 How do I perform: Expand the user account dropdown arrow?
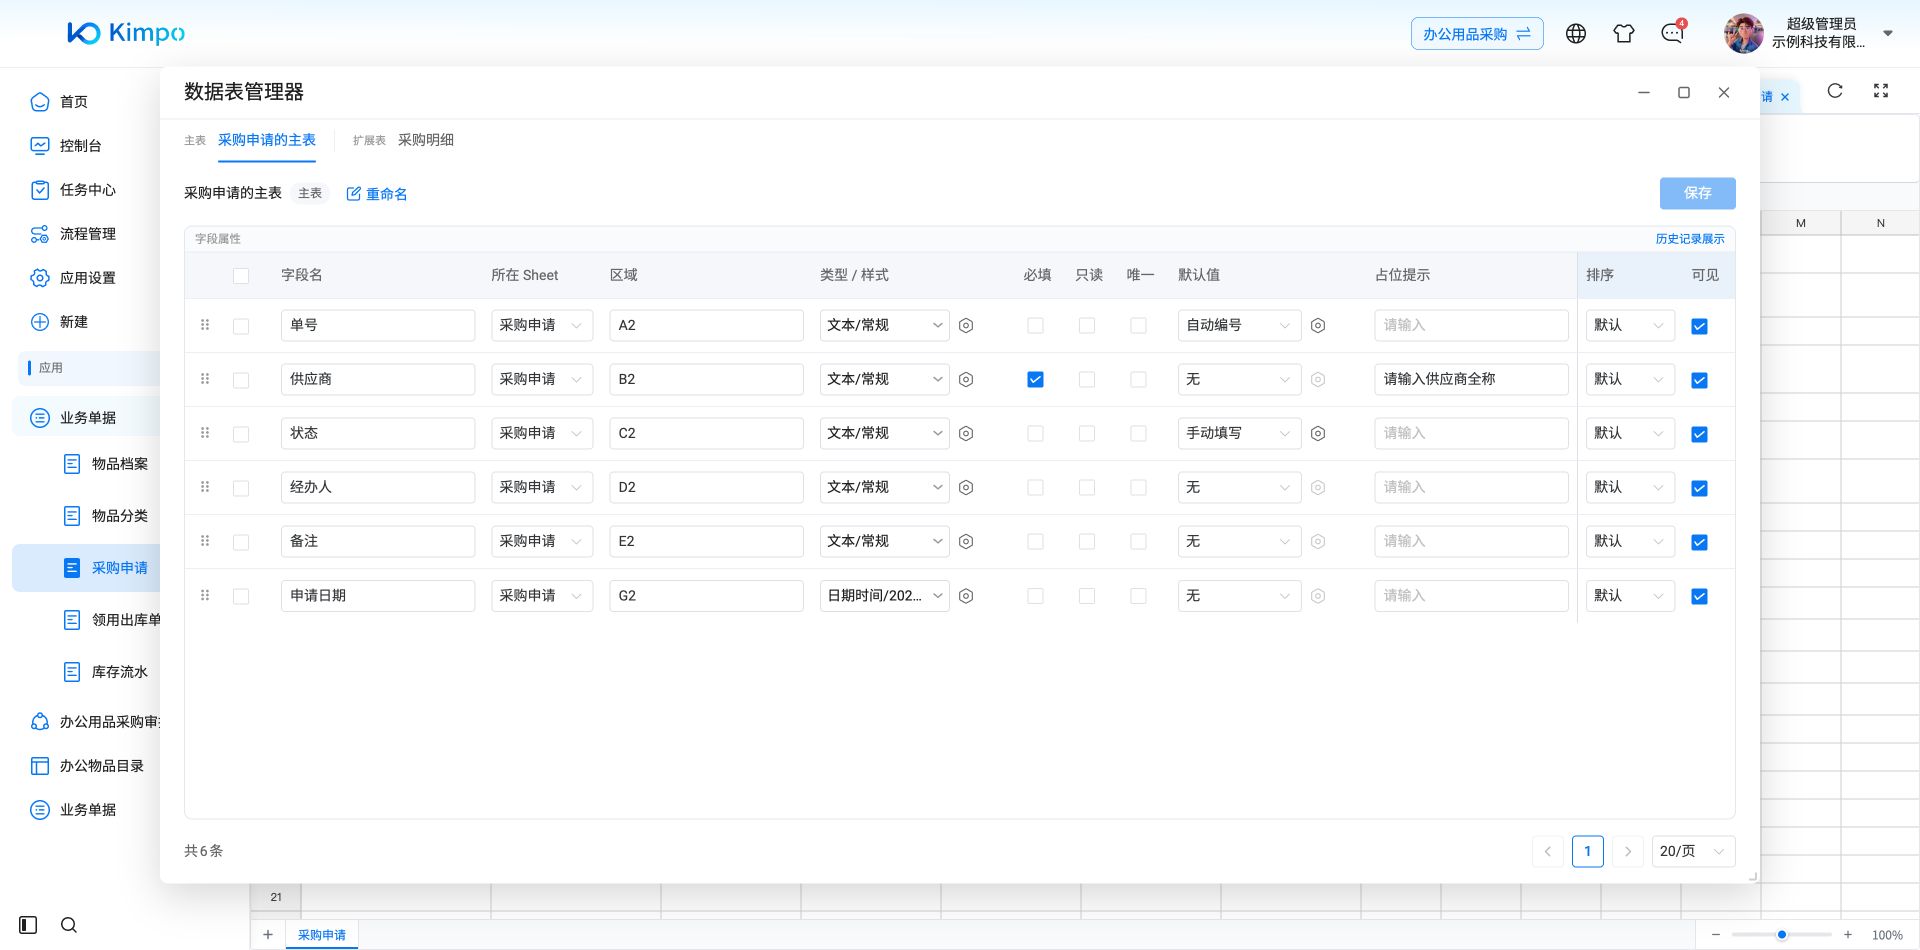(1888, 33)
